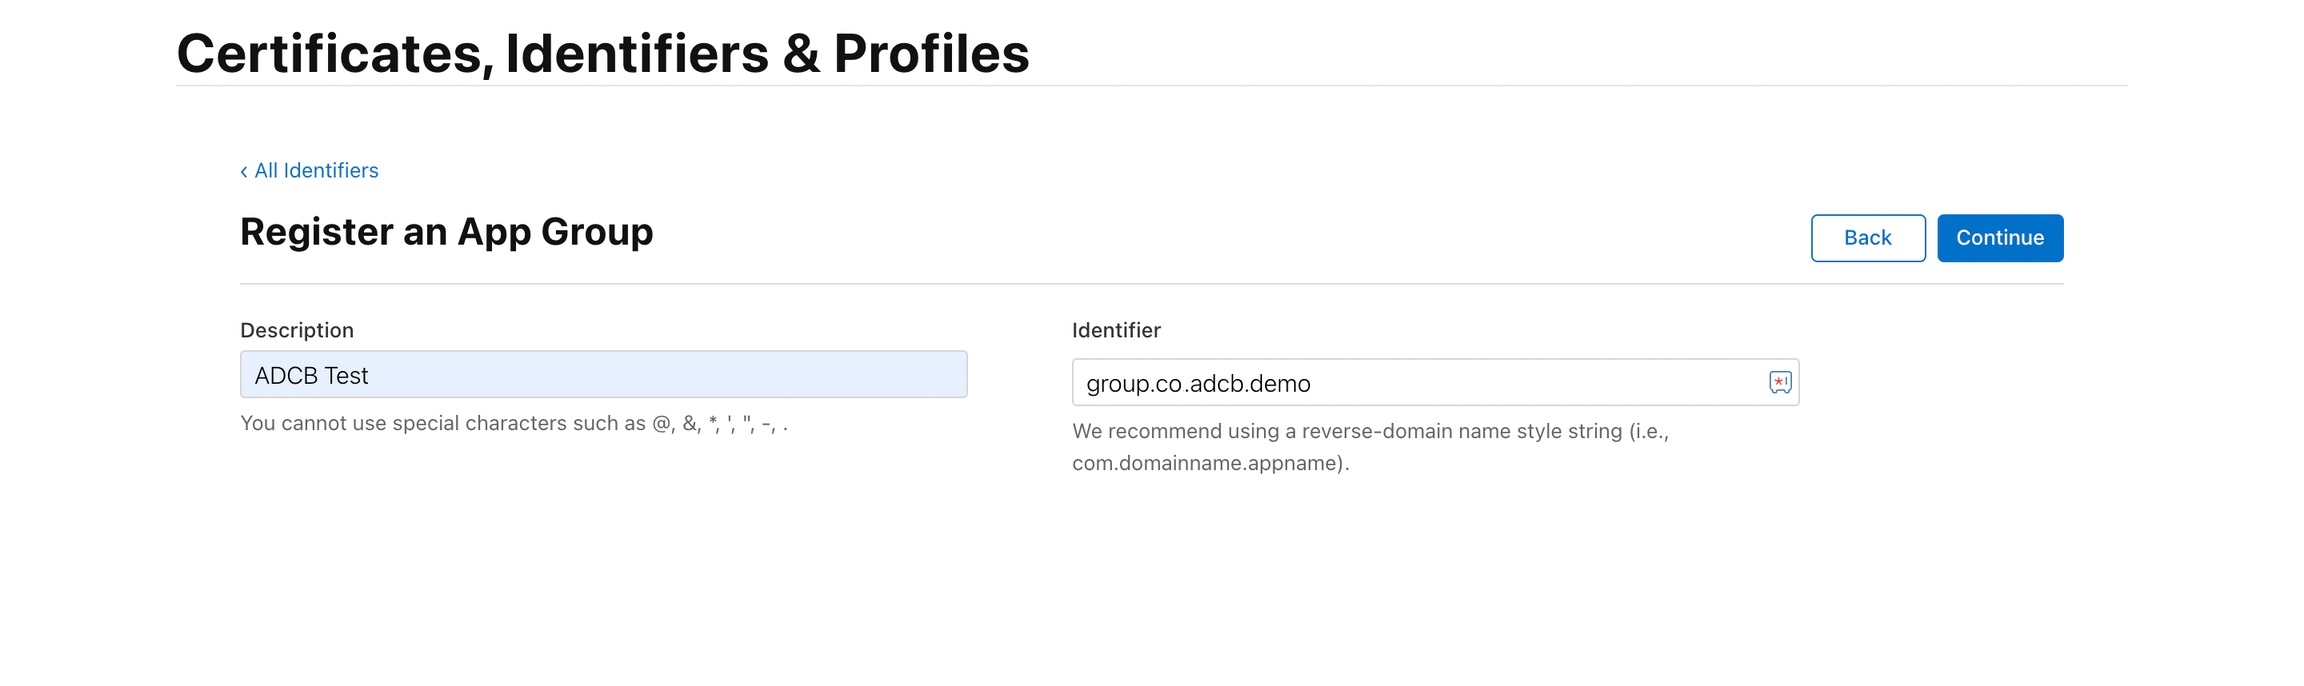The height and width of the screenshot is (686, 2304).
Task: Click "App Group" in the section heading
Action: [555, 232]
